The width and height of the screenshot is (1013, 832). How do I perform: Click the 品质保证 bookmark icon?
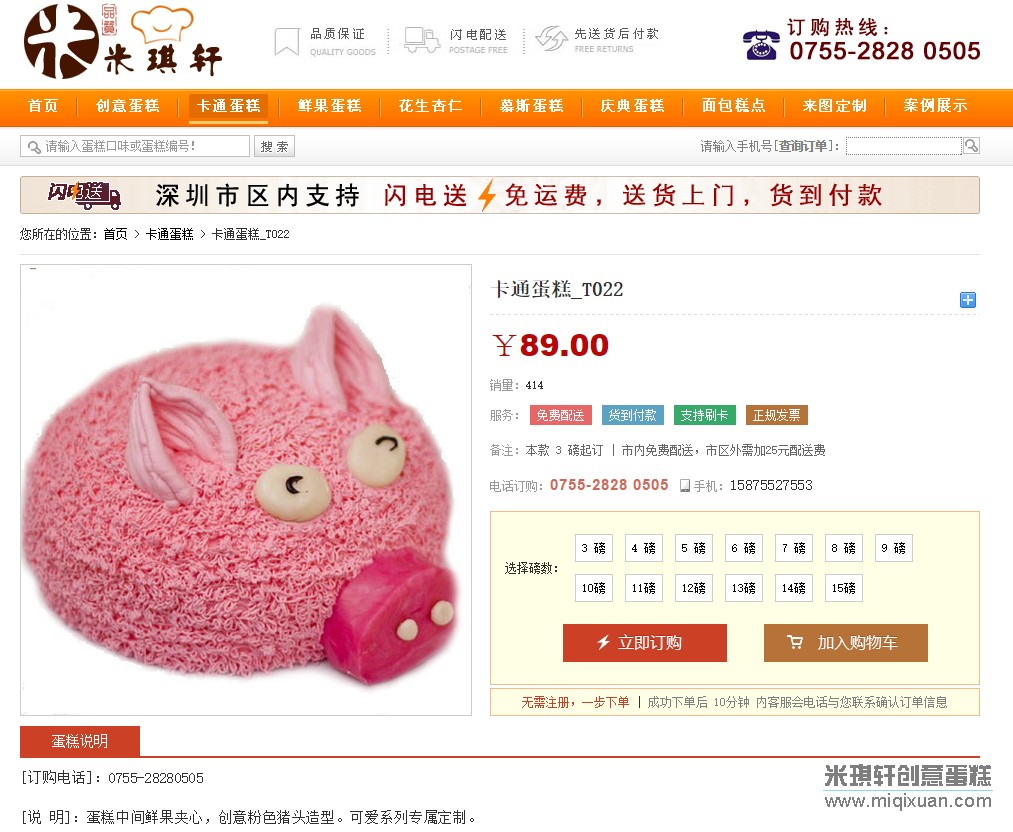[287, 41]
